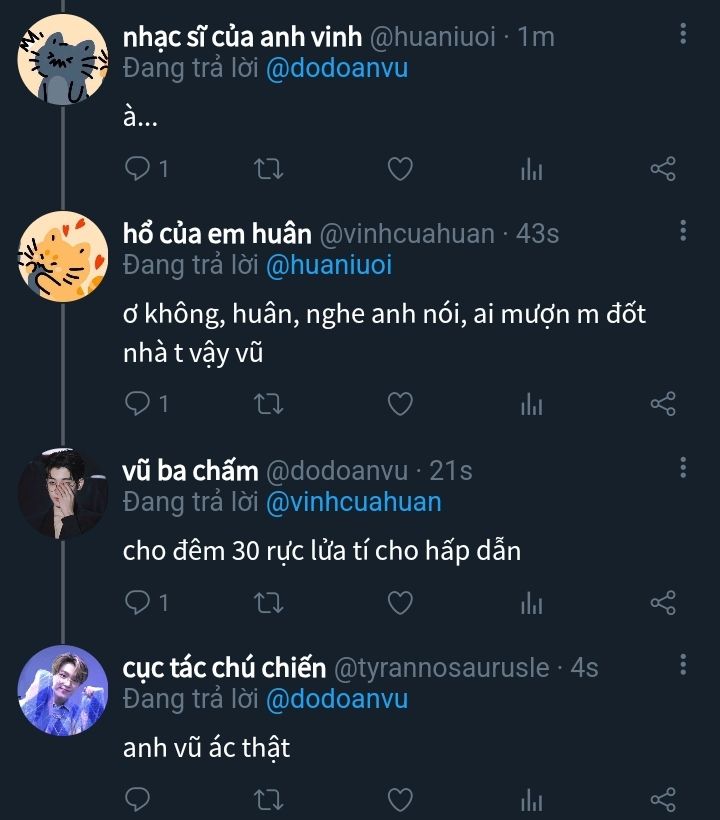Open more options on vinhcuahuan's tweet
This screenshot has width=720, height=820.
click(683, 232)
